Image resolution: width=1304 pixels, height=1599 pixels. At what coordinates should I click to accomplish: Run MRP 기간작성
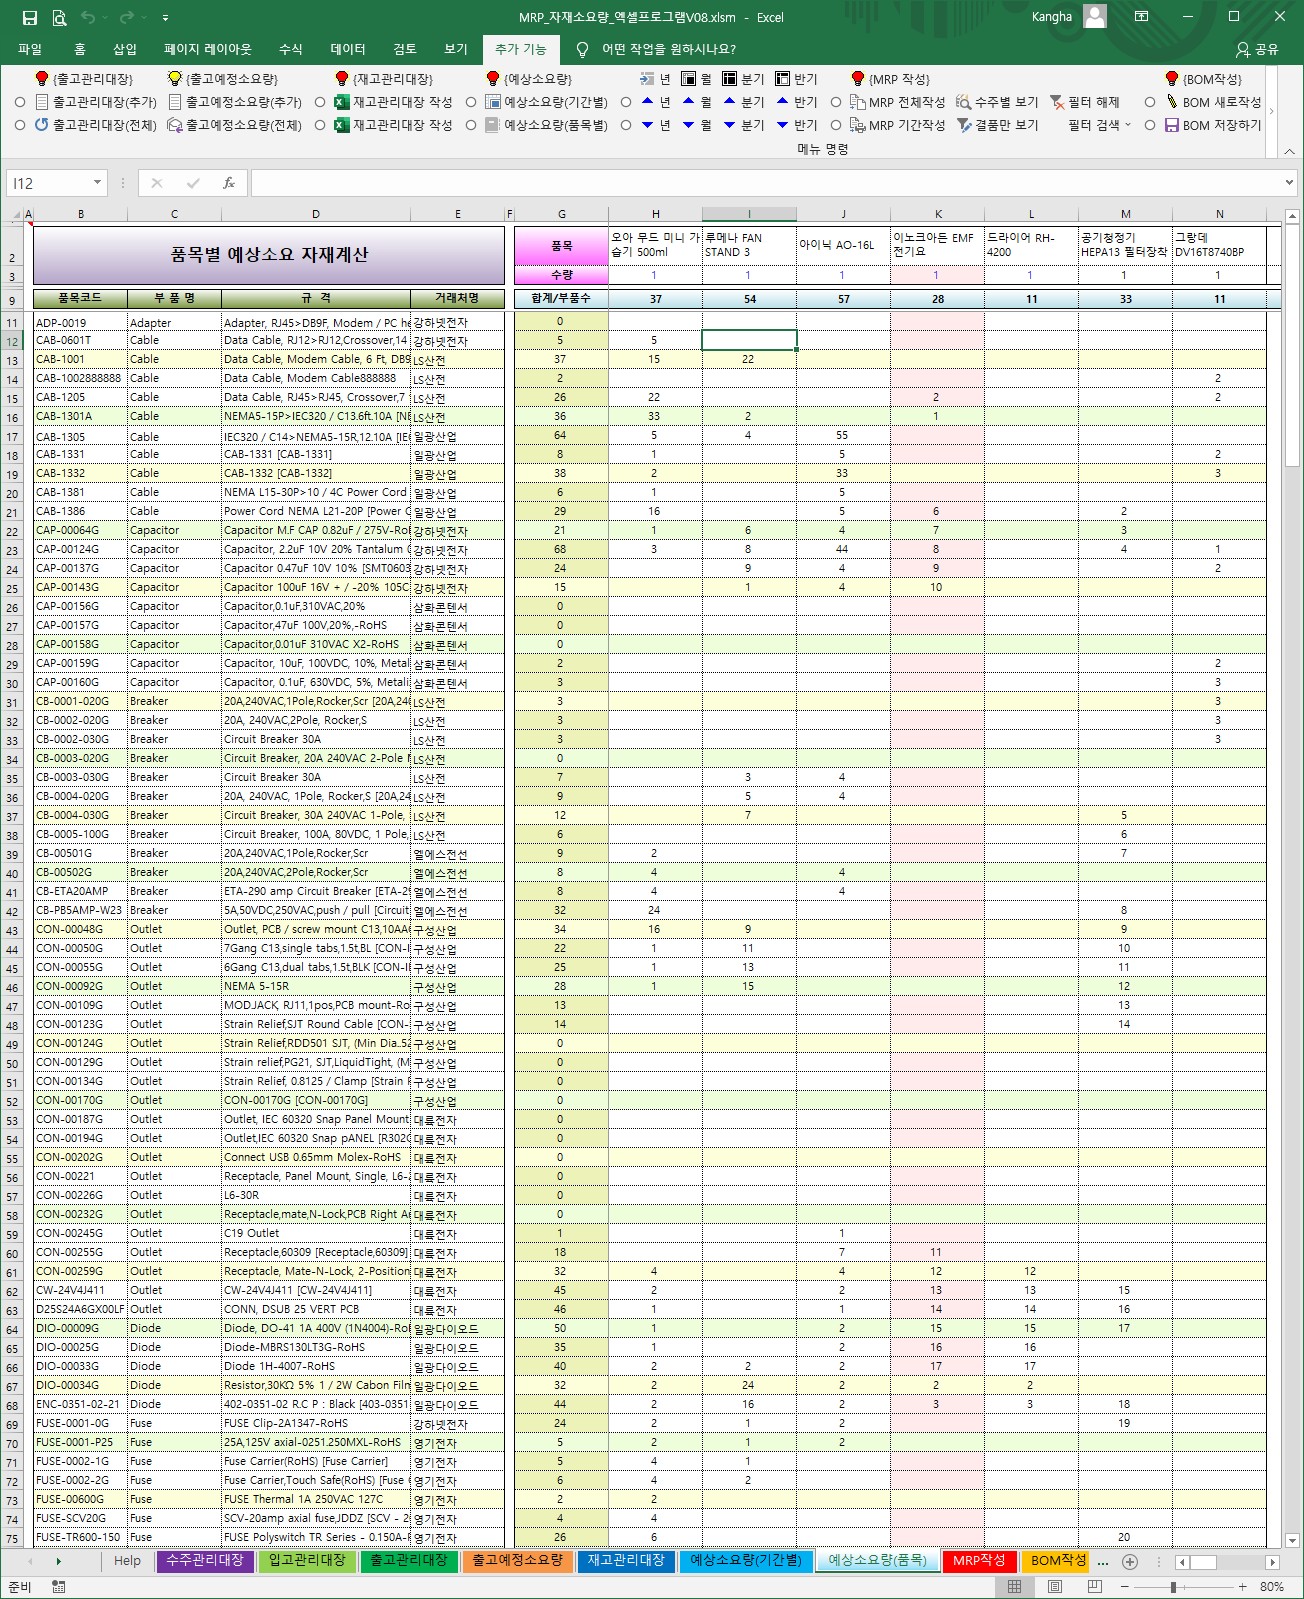[897, 125]
